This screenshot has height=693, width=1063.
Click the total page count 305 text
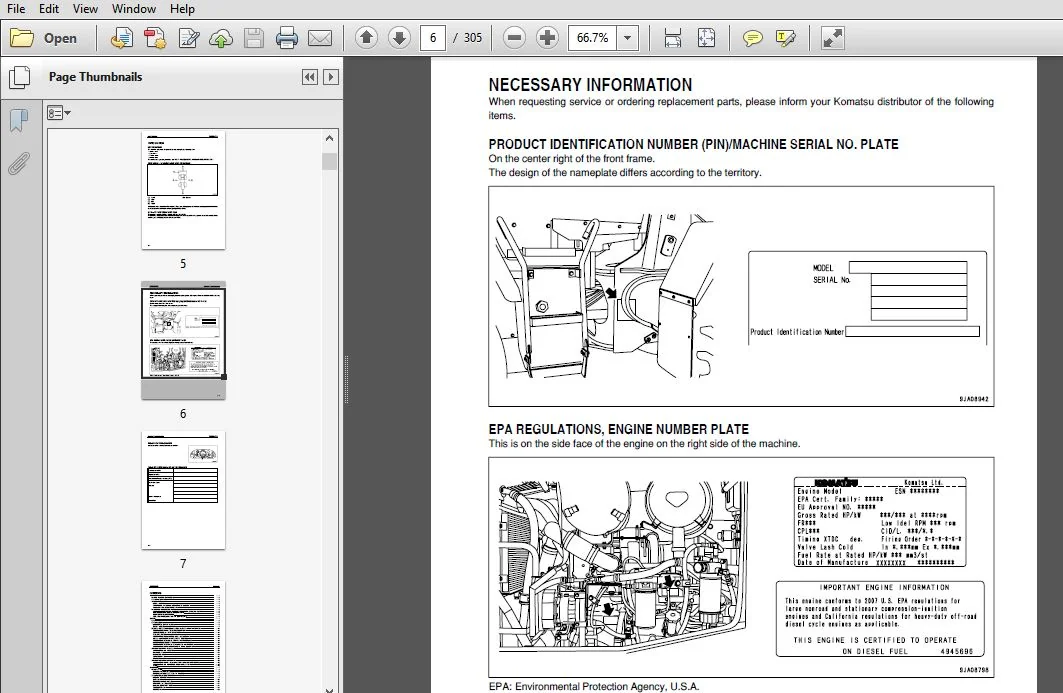[x=473, y=37]
